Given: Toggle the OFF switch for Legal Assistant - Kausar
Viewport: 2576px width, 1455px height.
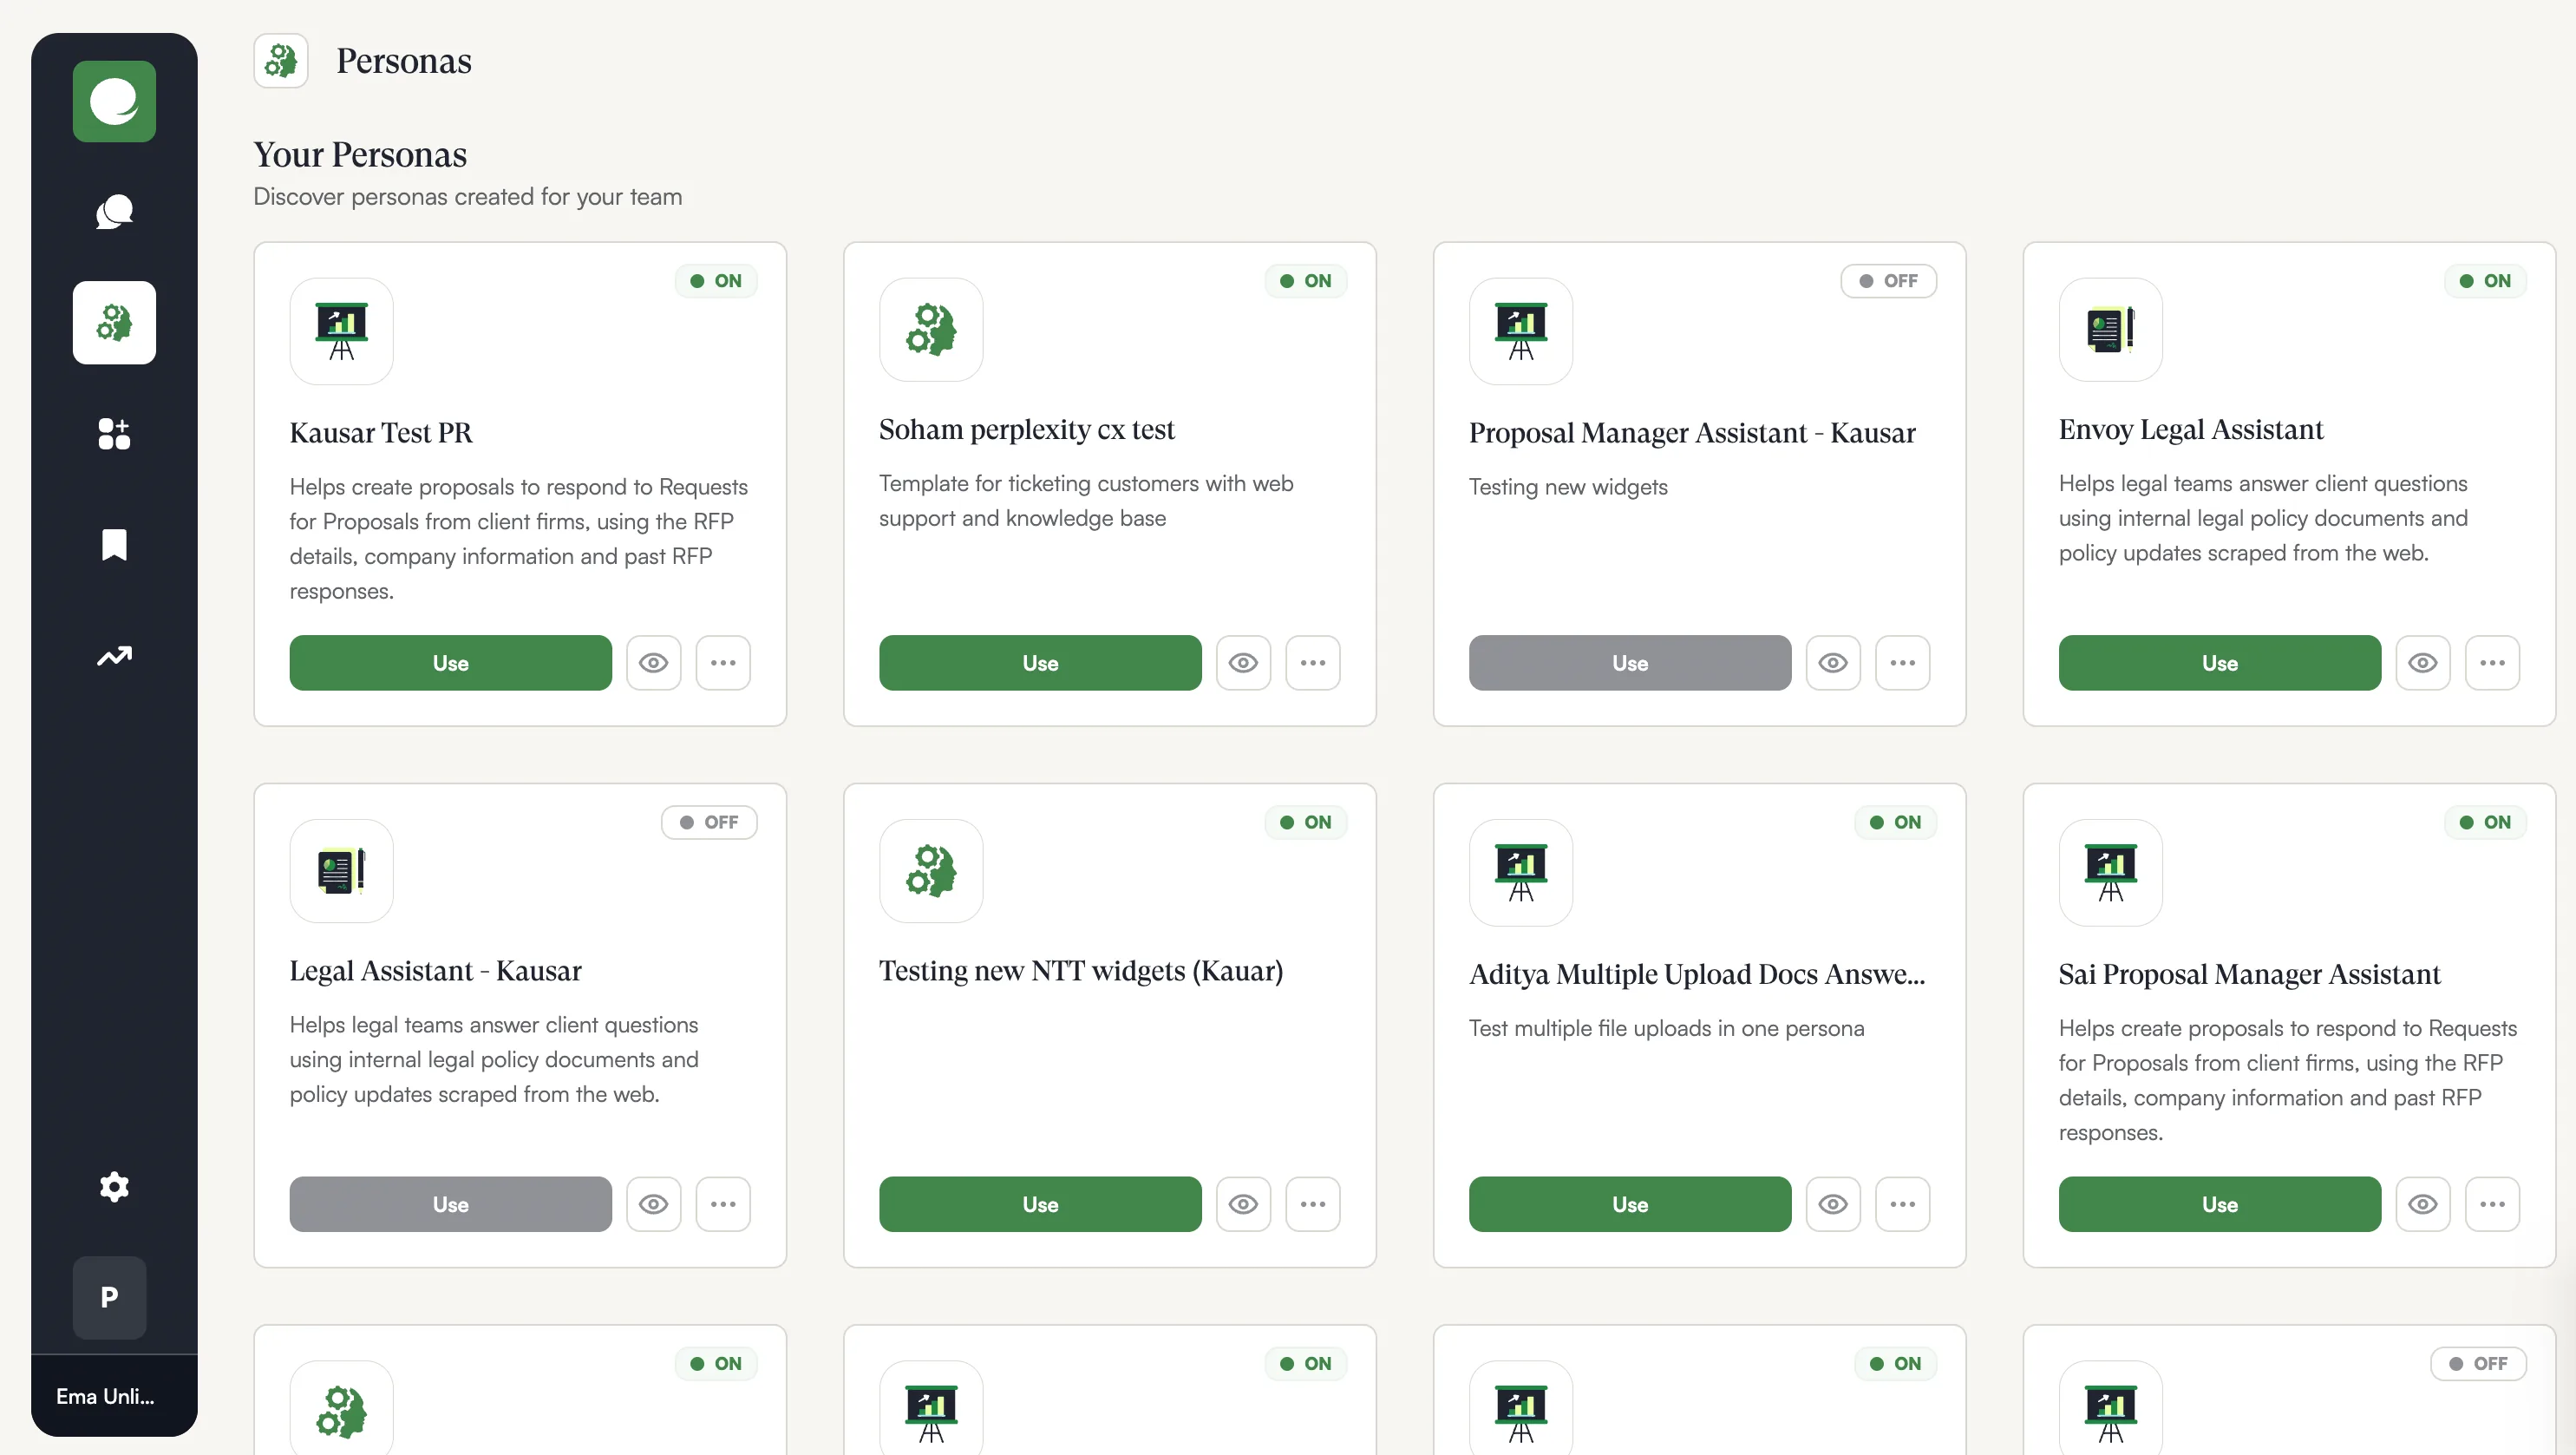Looking at the screenshot, I should click(709, 822).
